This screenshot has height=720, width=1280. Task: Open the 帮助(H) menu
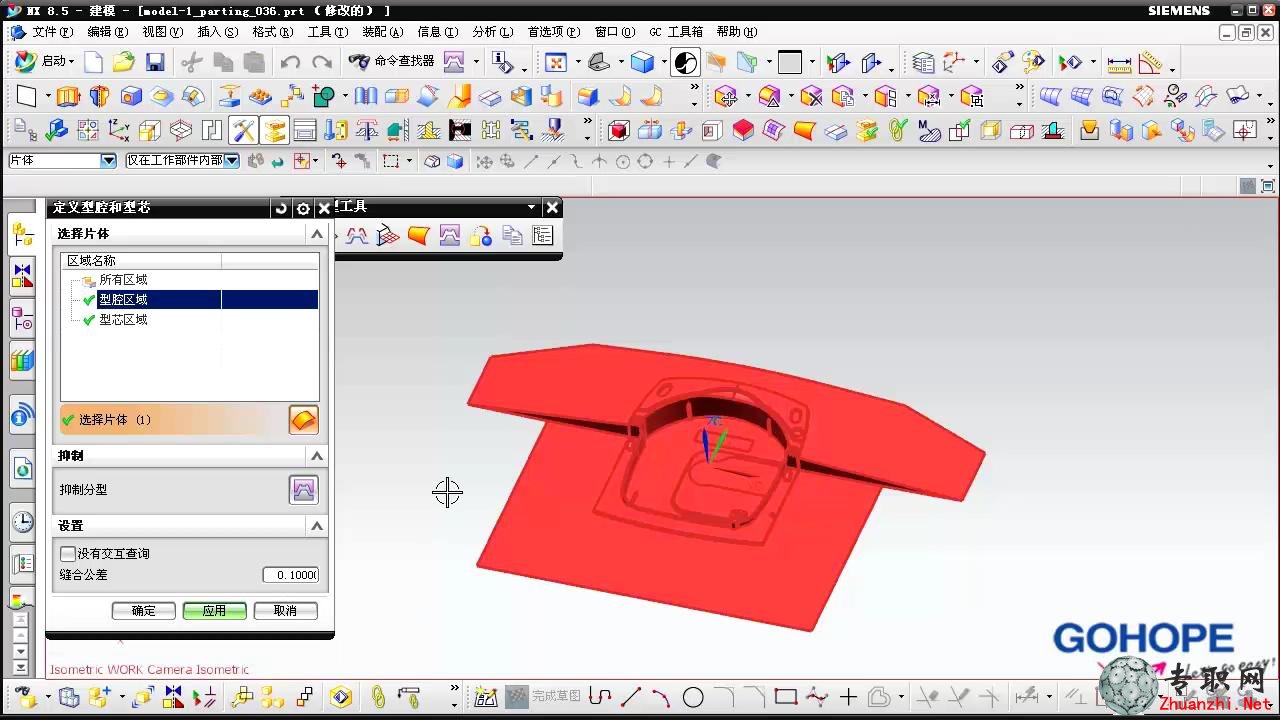click(737, 32)
